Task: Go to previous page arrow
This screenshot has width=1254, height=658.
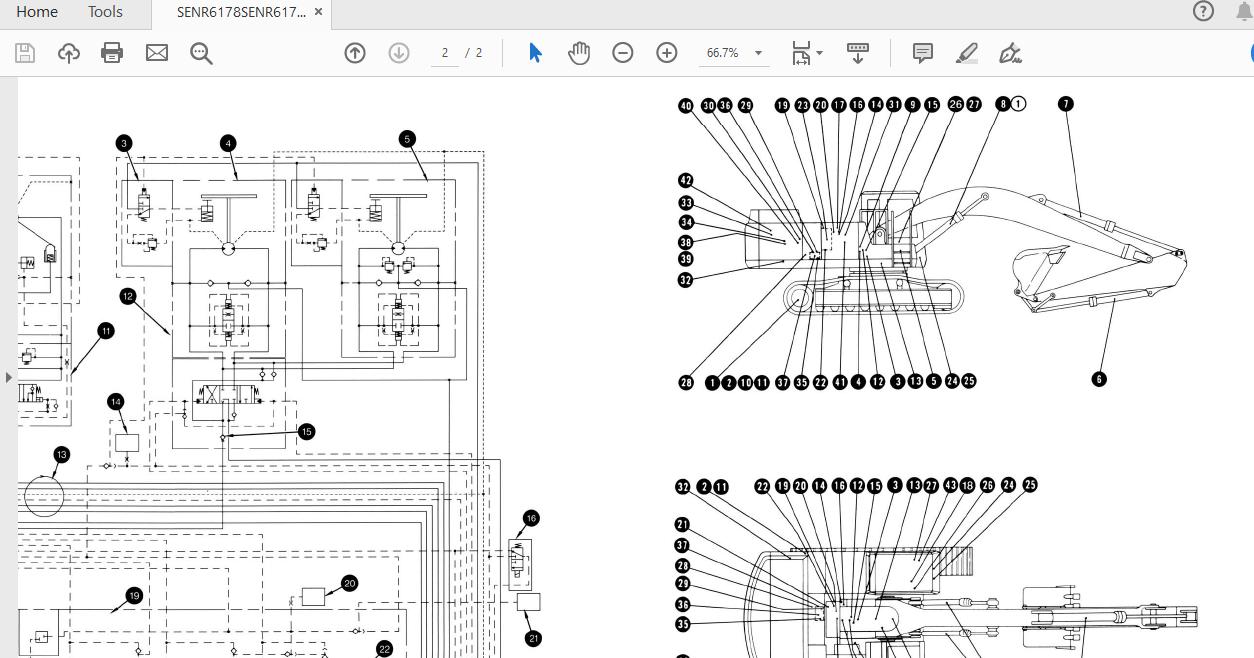Action: point(355,53)
